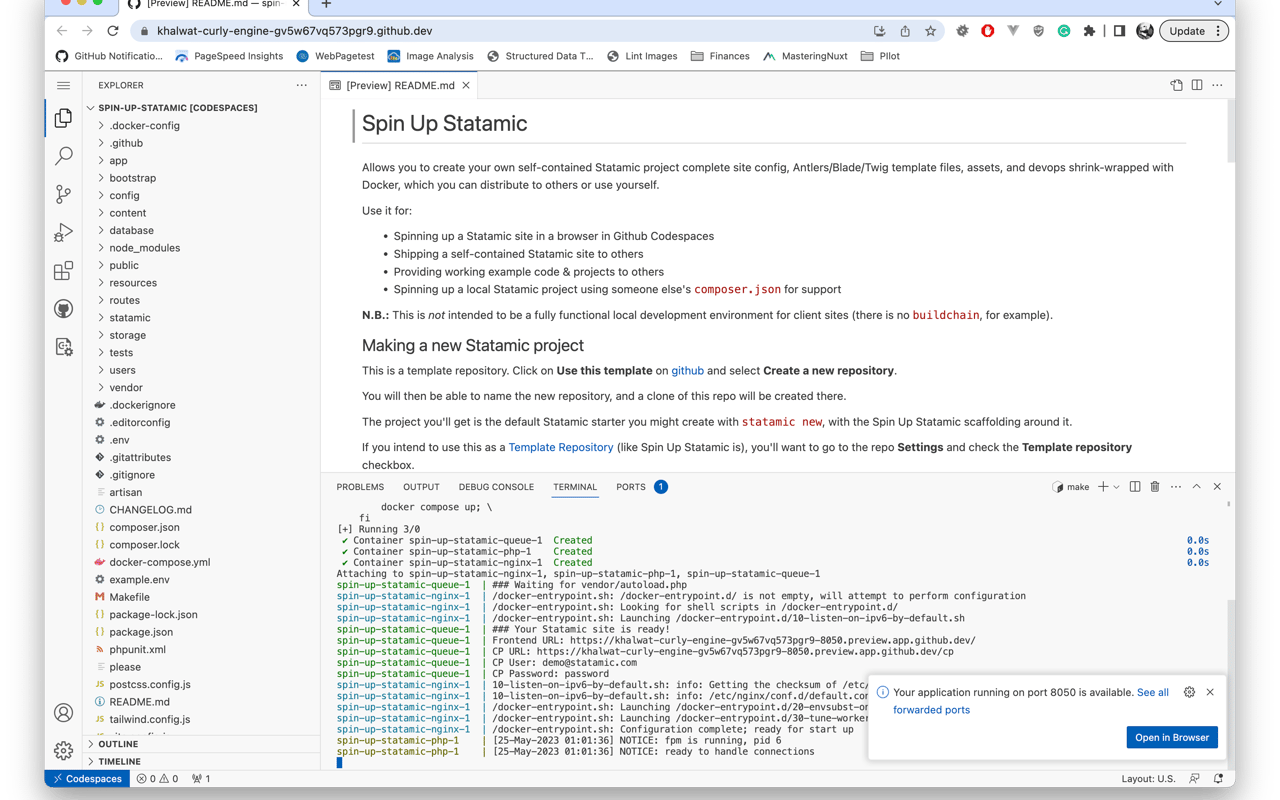Click the Codespaces remote indicator
This screenshot has width=1280, height=800.
[88, 779]
